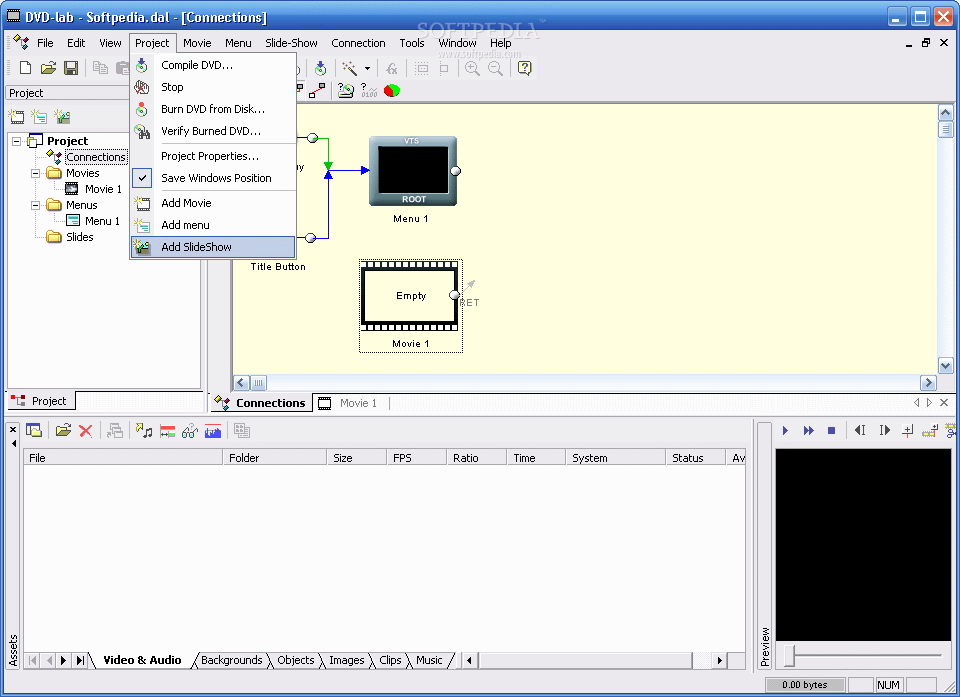Switch to the Backgrounds assets tab
The height and width of the screenshot is (697, 960).
[x=231, y=660]
